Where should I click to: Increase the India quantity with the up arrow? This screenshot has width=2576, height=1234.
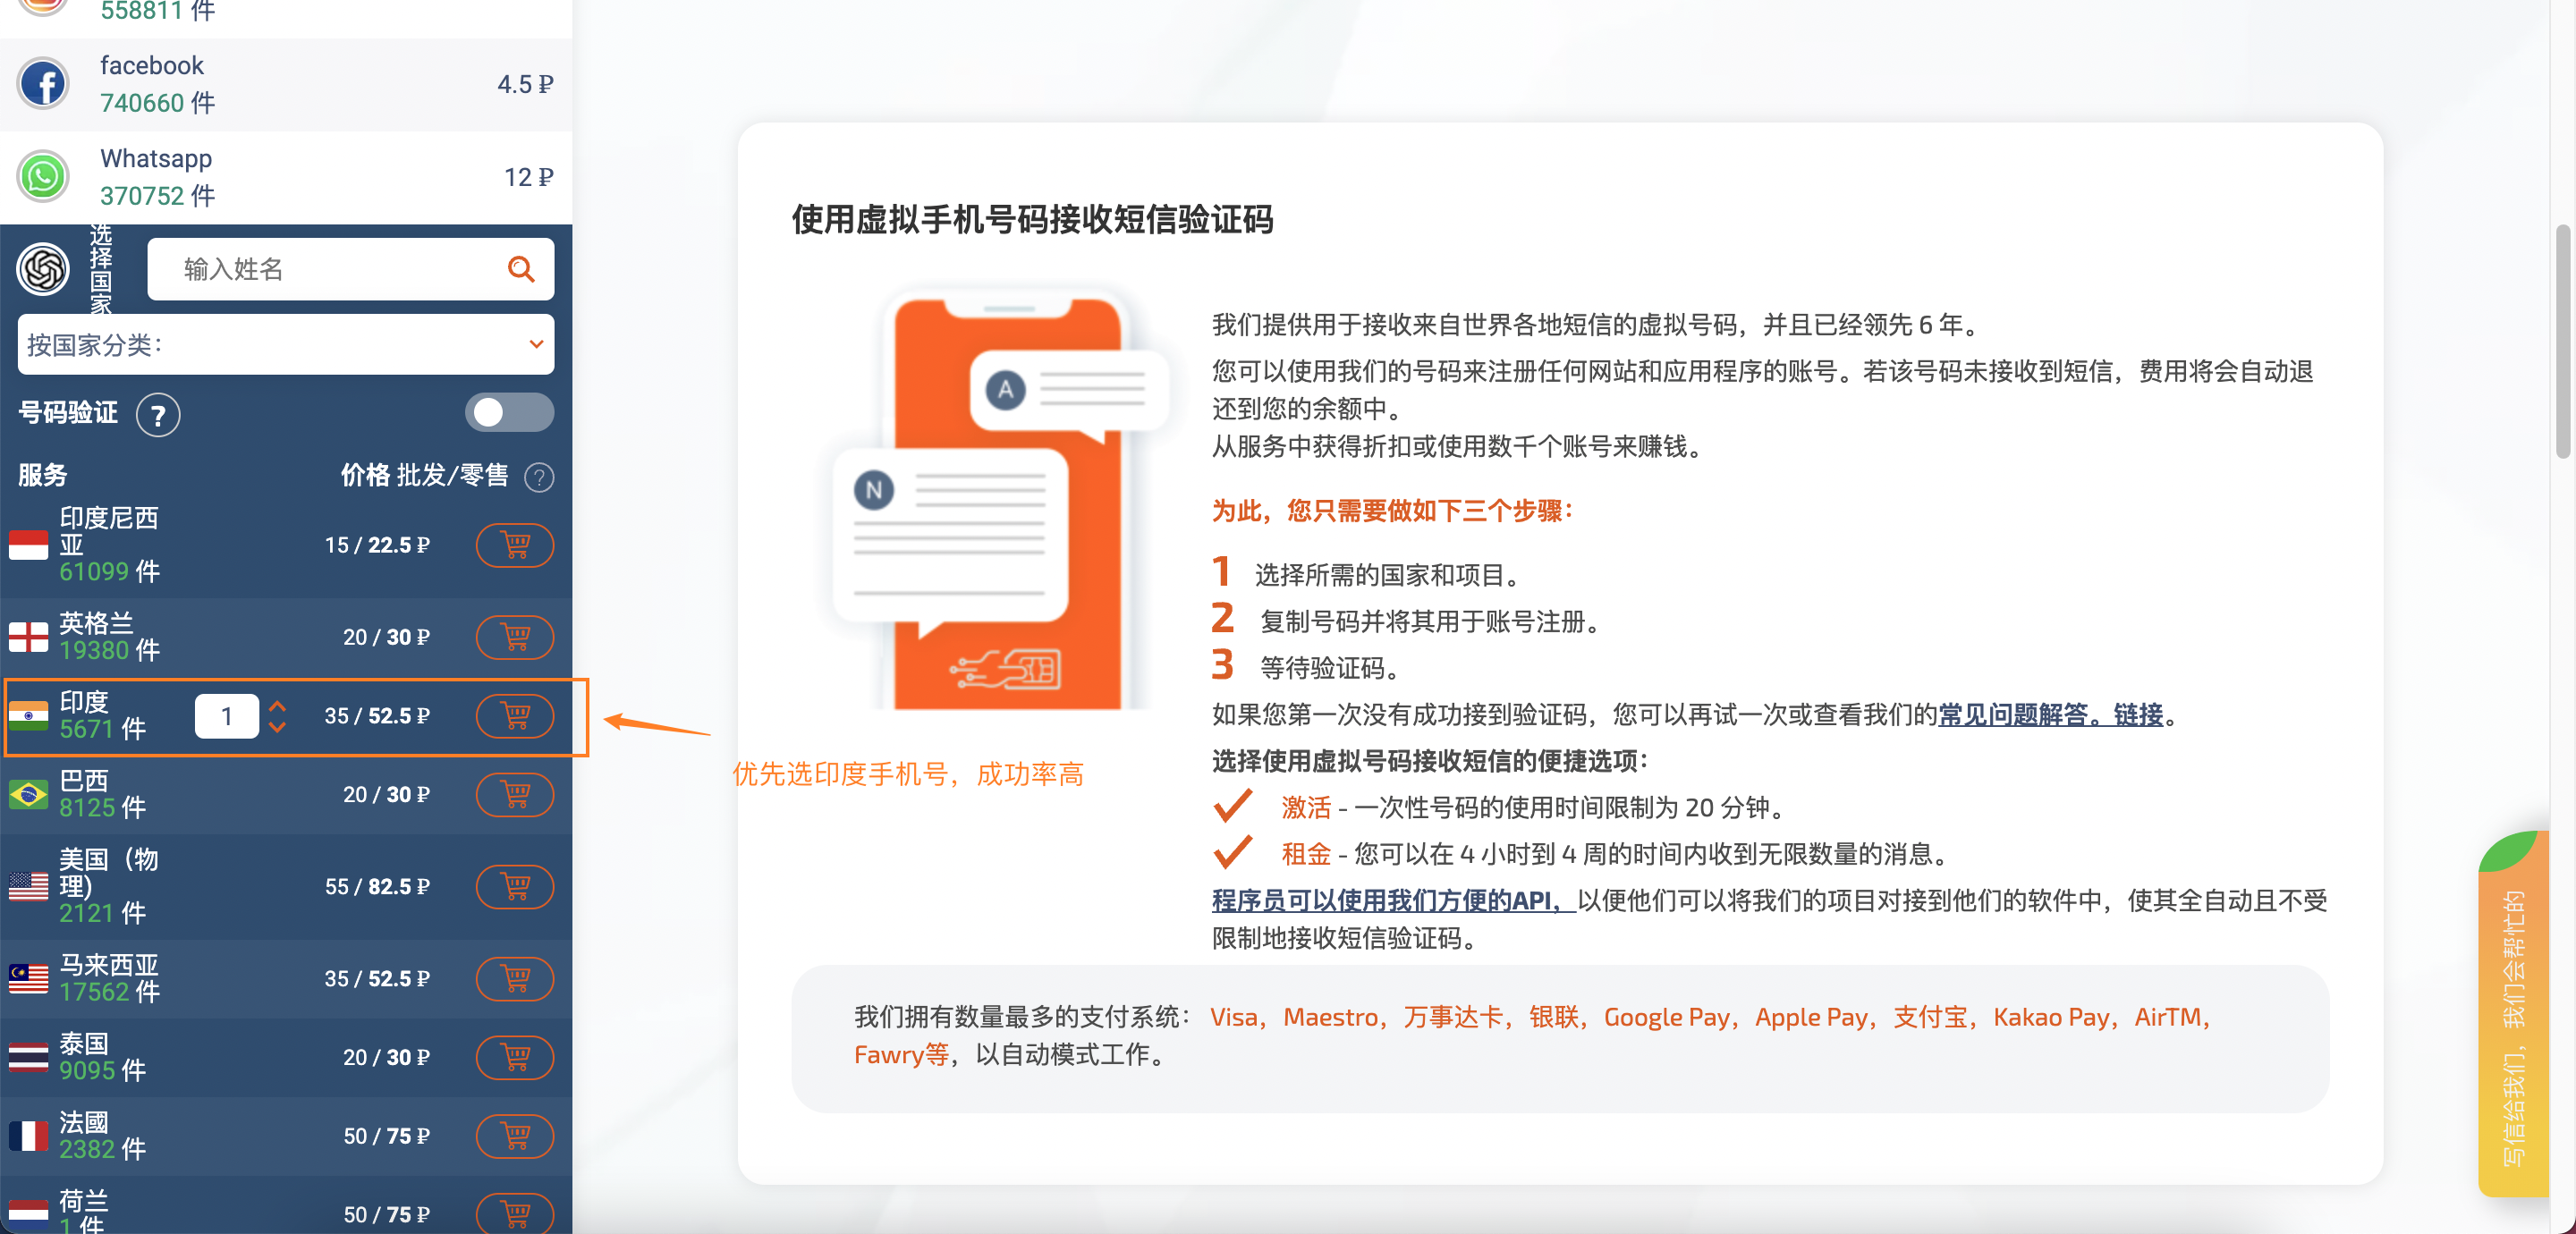[278, 705]
